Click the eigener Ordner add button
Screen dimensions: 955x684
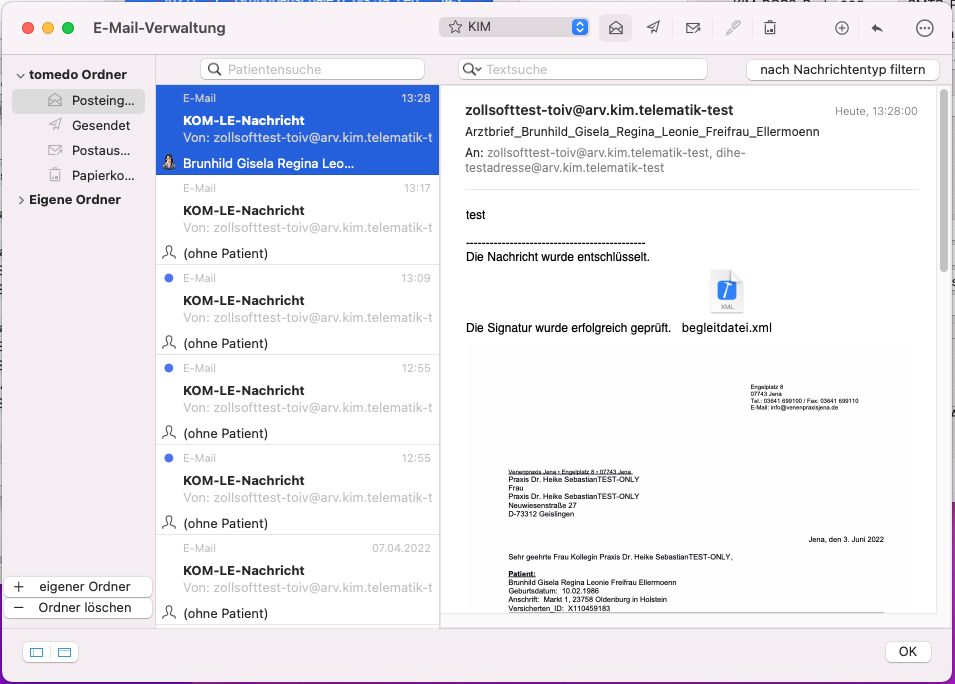pyautogui.click(x=78, y=587)
